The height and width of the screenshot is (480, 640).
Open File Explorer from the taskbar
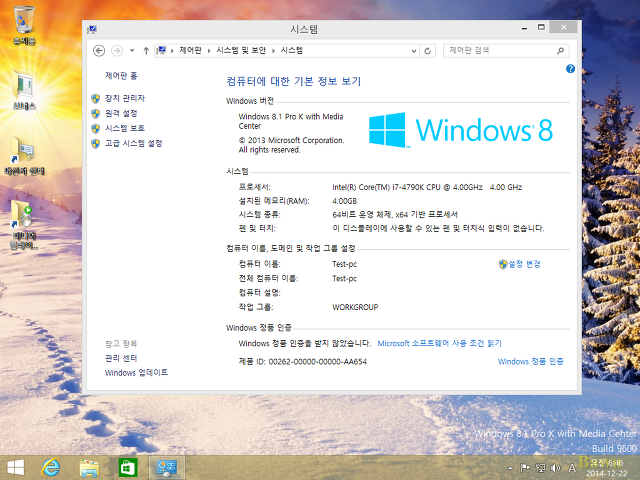pyautogui.click(x=89, y=468)
